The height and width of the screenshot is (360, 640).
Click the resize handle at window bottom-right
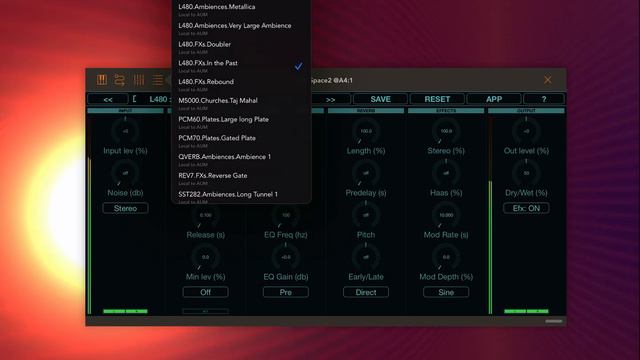[x=554, y=321]
